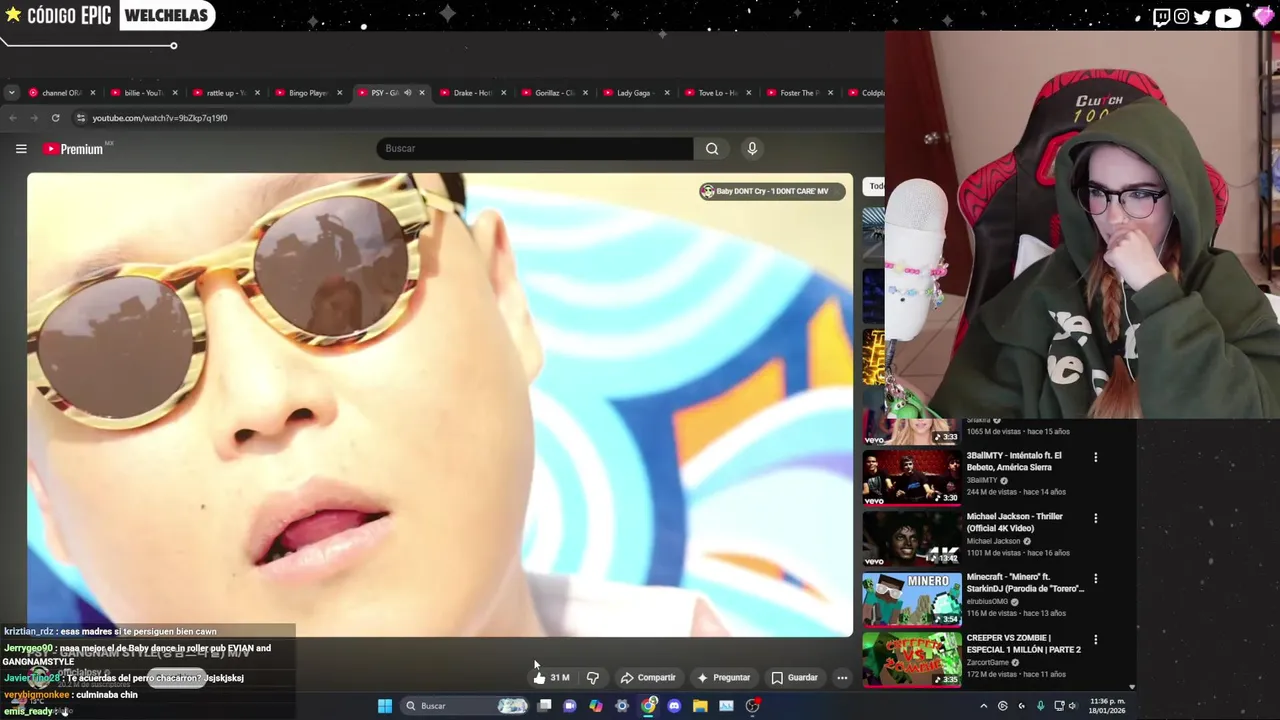The image size is (1280, 720).
Task: Open more actions ellipsis beside Guardar
Action: (x=842, y=678)
